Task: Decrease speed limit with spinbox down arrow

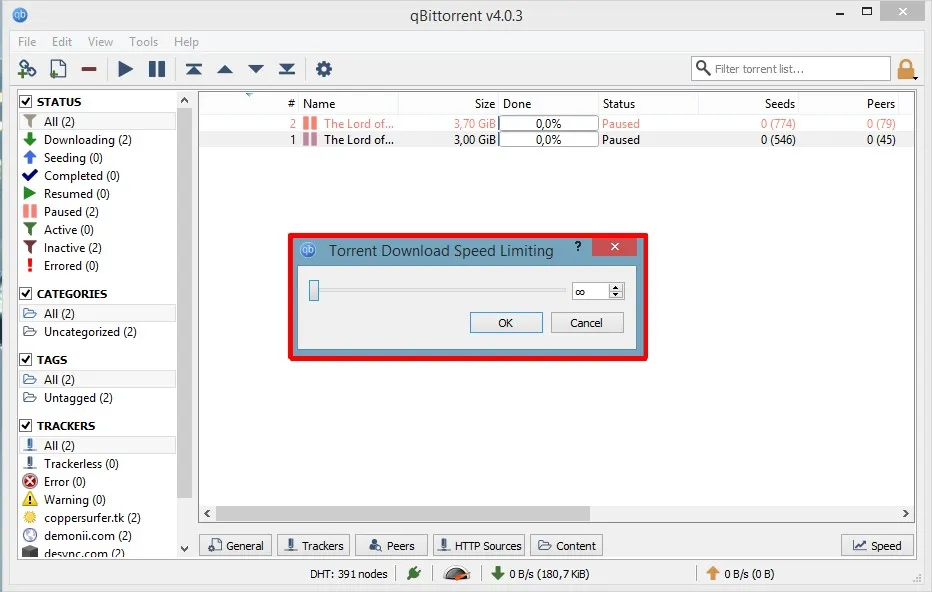Action: (616, 295)
